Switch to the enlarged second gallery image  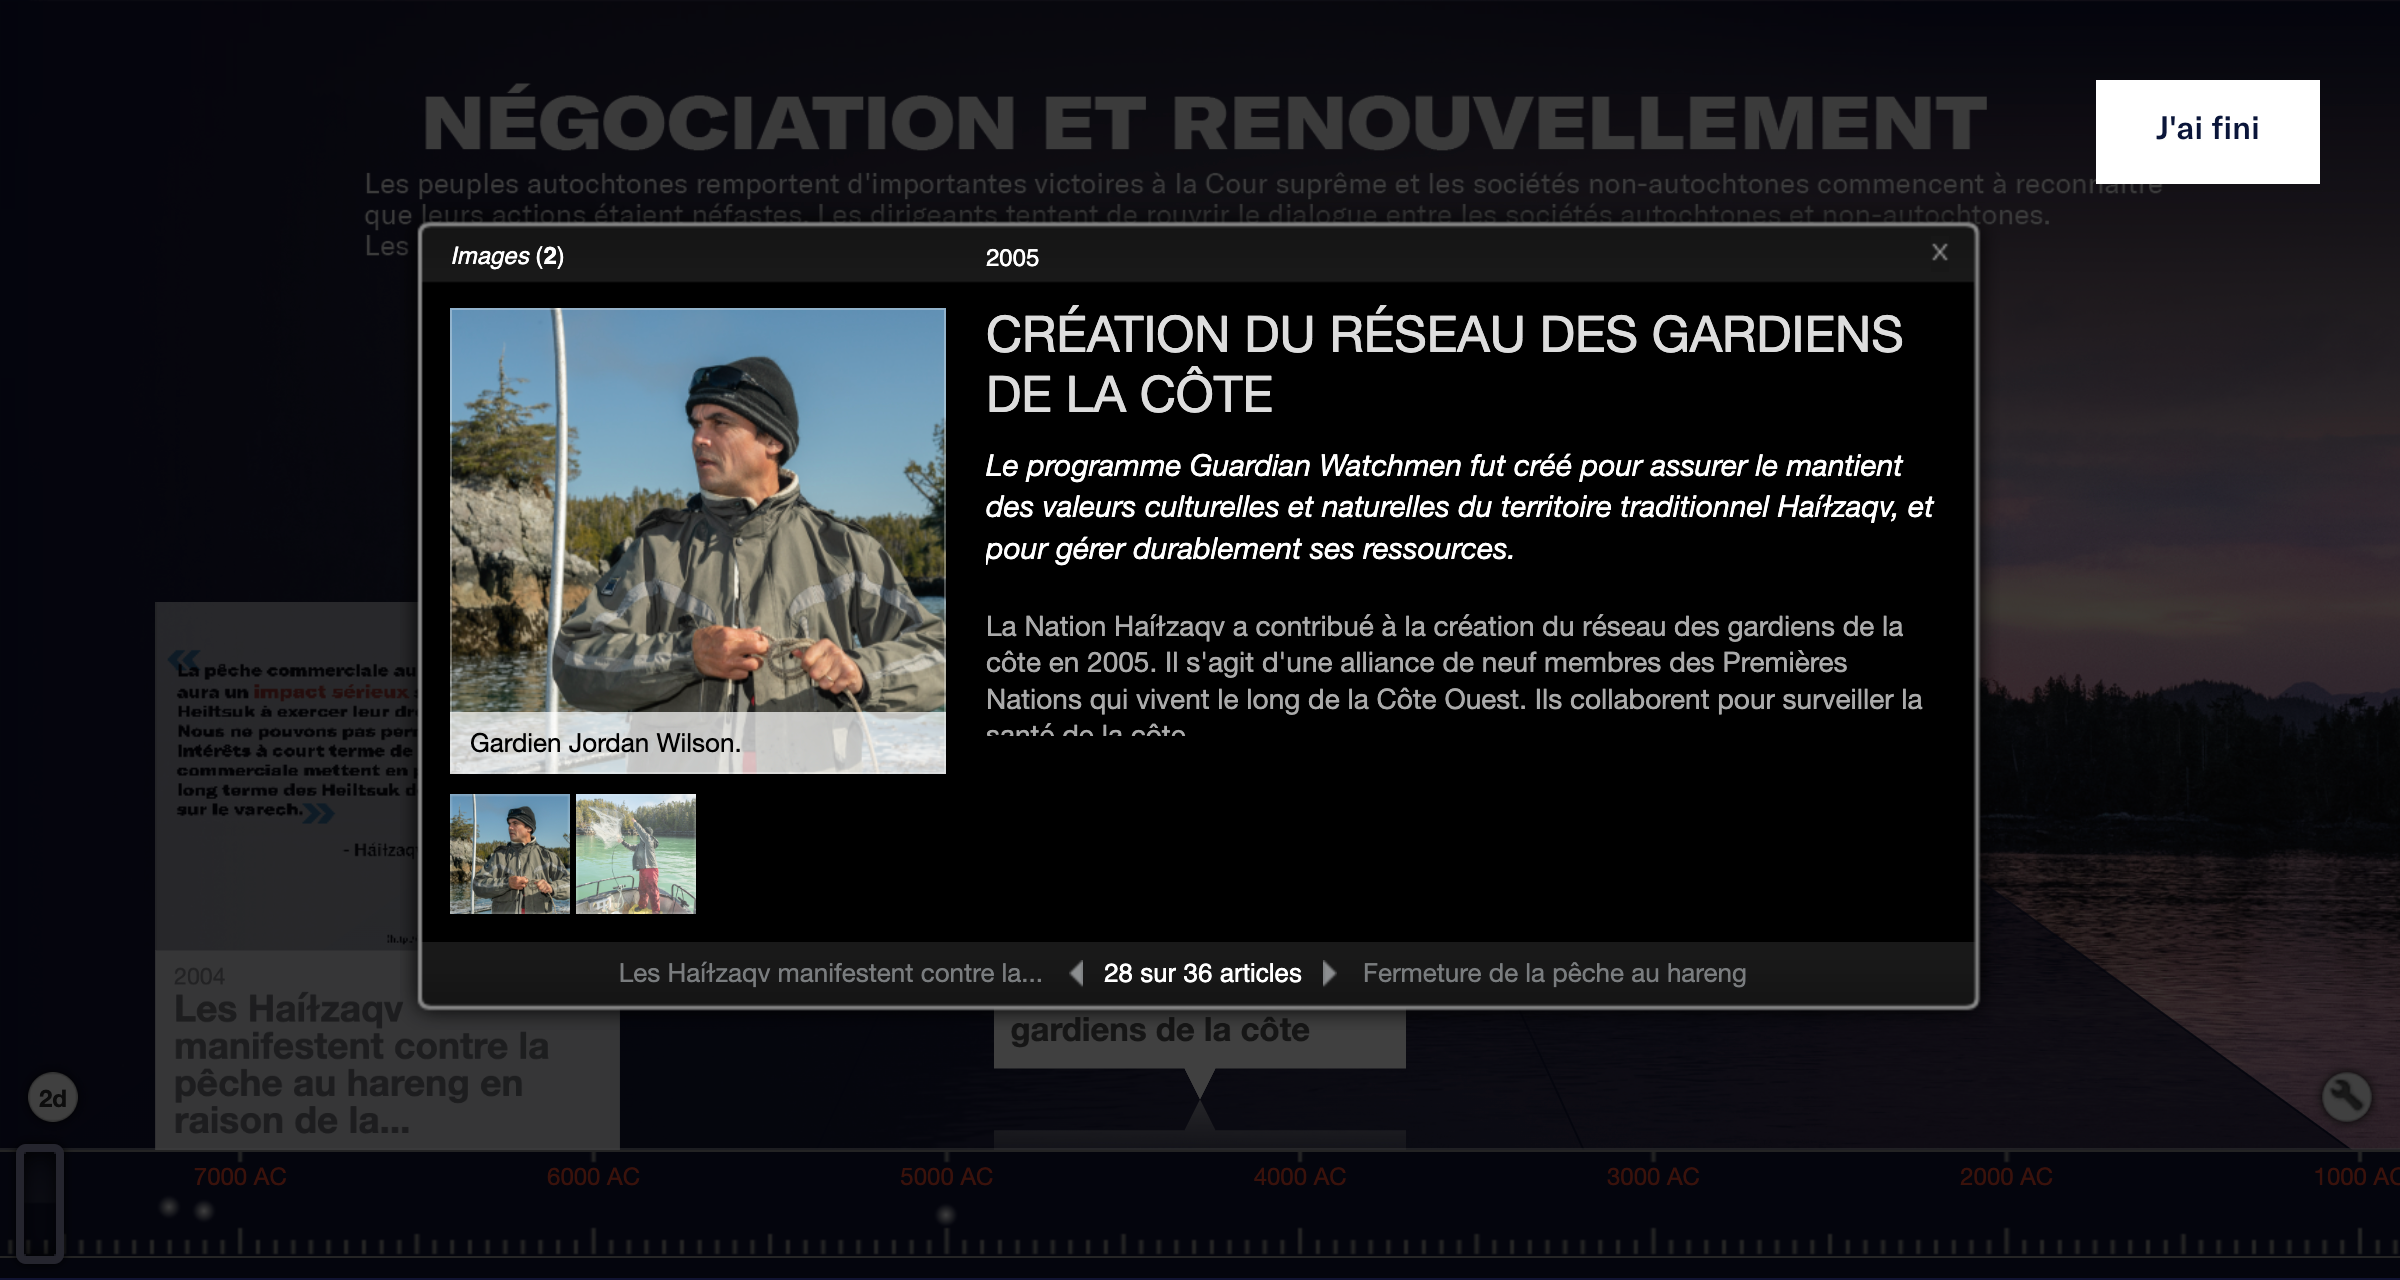[636, 853]
